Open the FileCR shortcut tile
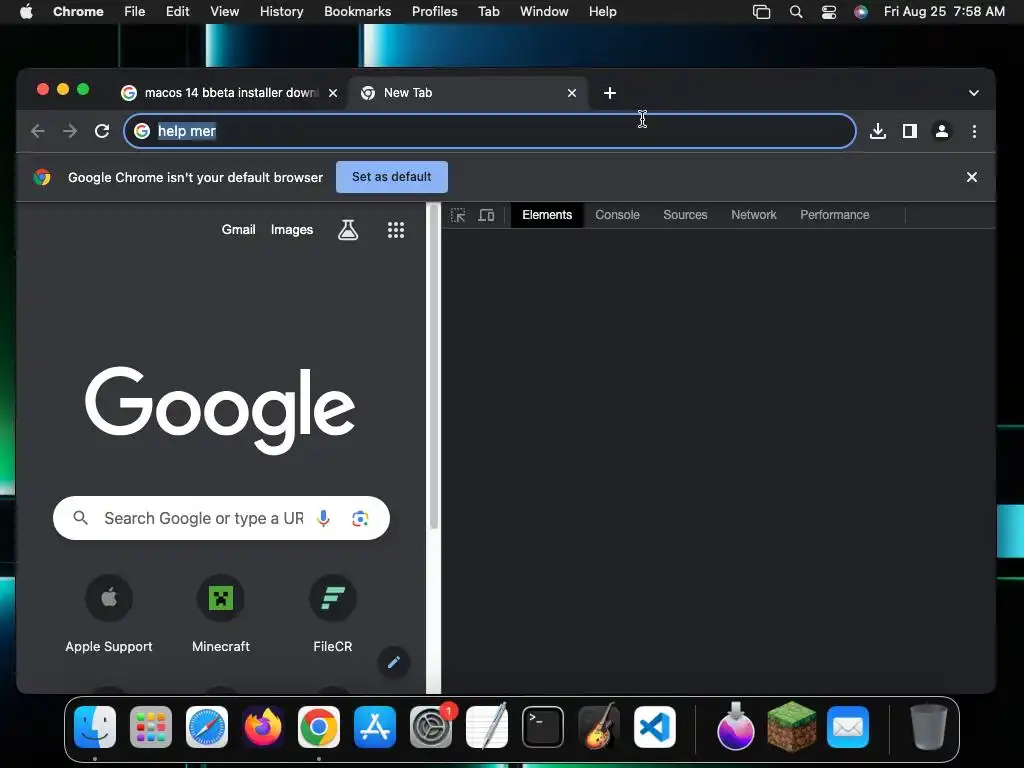This screenshot has height=768, width=1024. pos(333,615)
